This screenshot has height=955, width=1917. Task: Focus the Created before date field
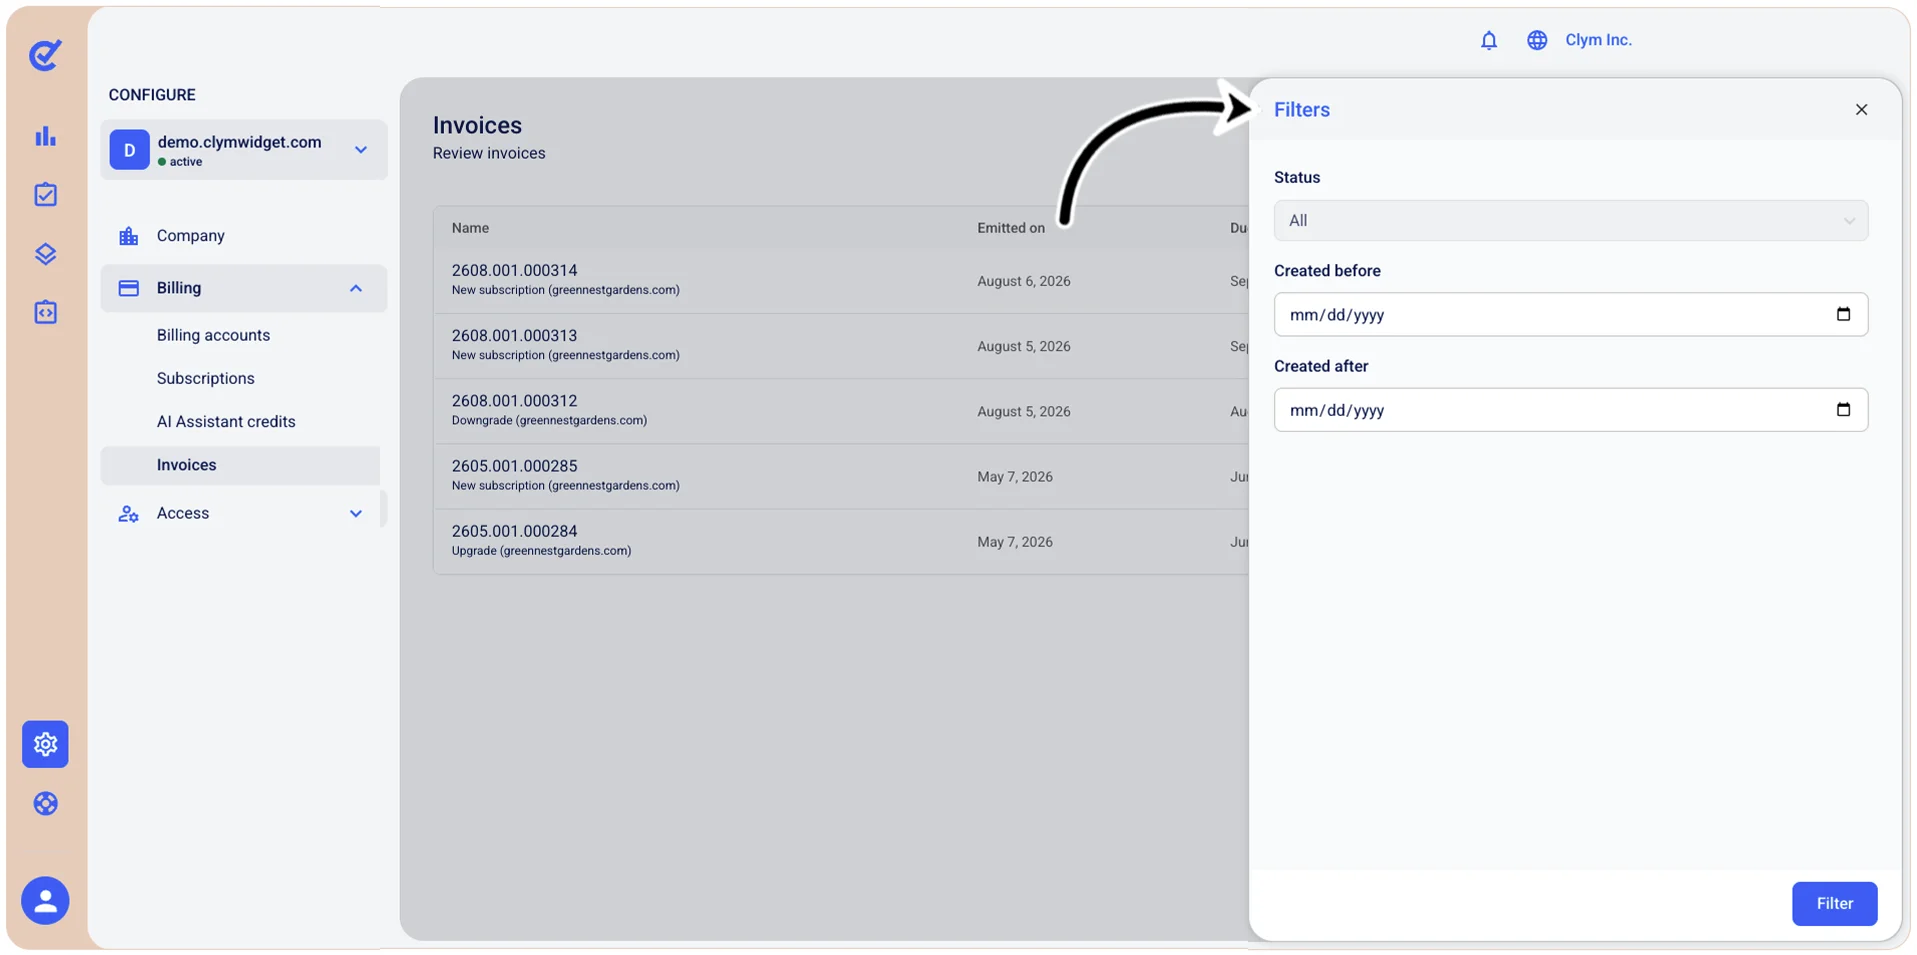point(1570,314)
